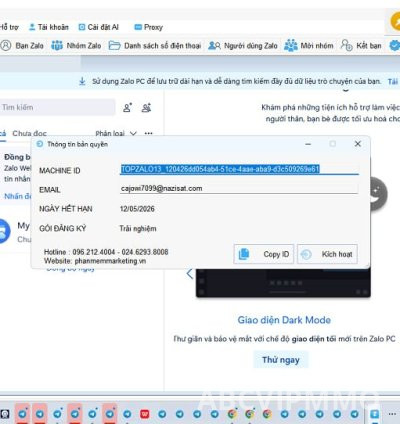The width and height of the screenshot is (400, 424).
Task: Open the Cài đặt AI menu
Action: pyautogui.click(x=98, y=27)
